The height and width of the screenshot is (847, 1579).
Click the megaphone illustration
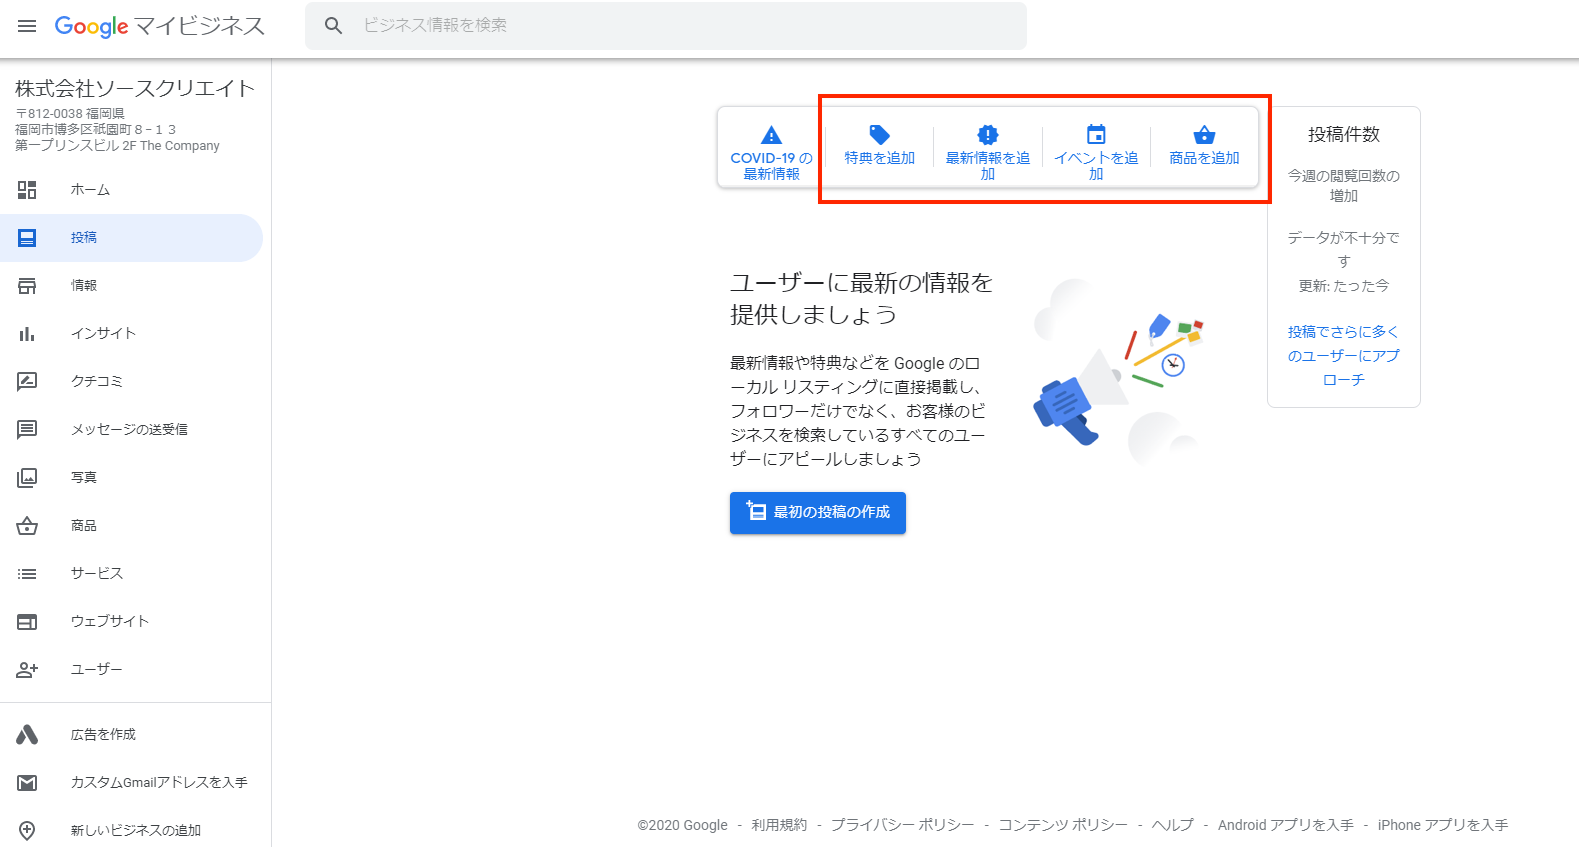tap(1118, 375)
